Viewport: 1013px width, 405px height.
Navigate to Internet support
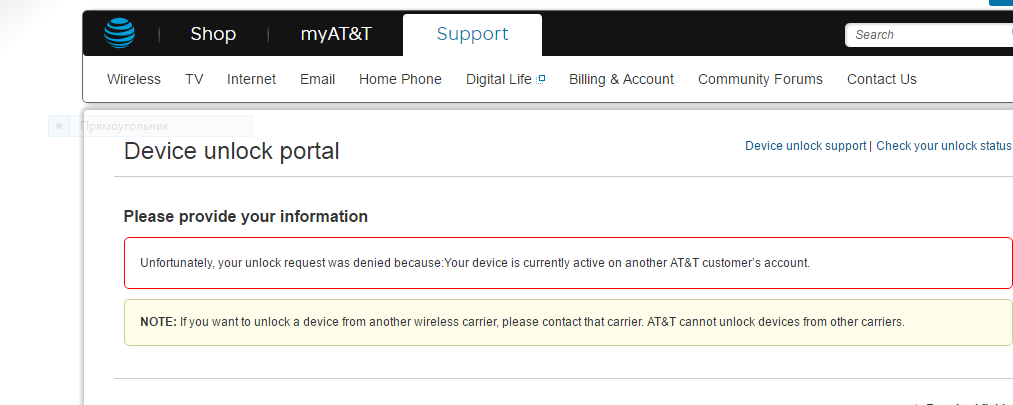[251, 79]
